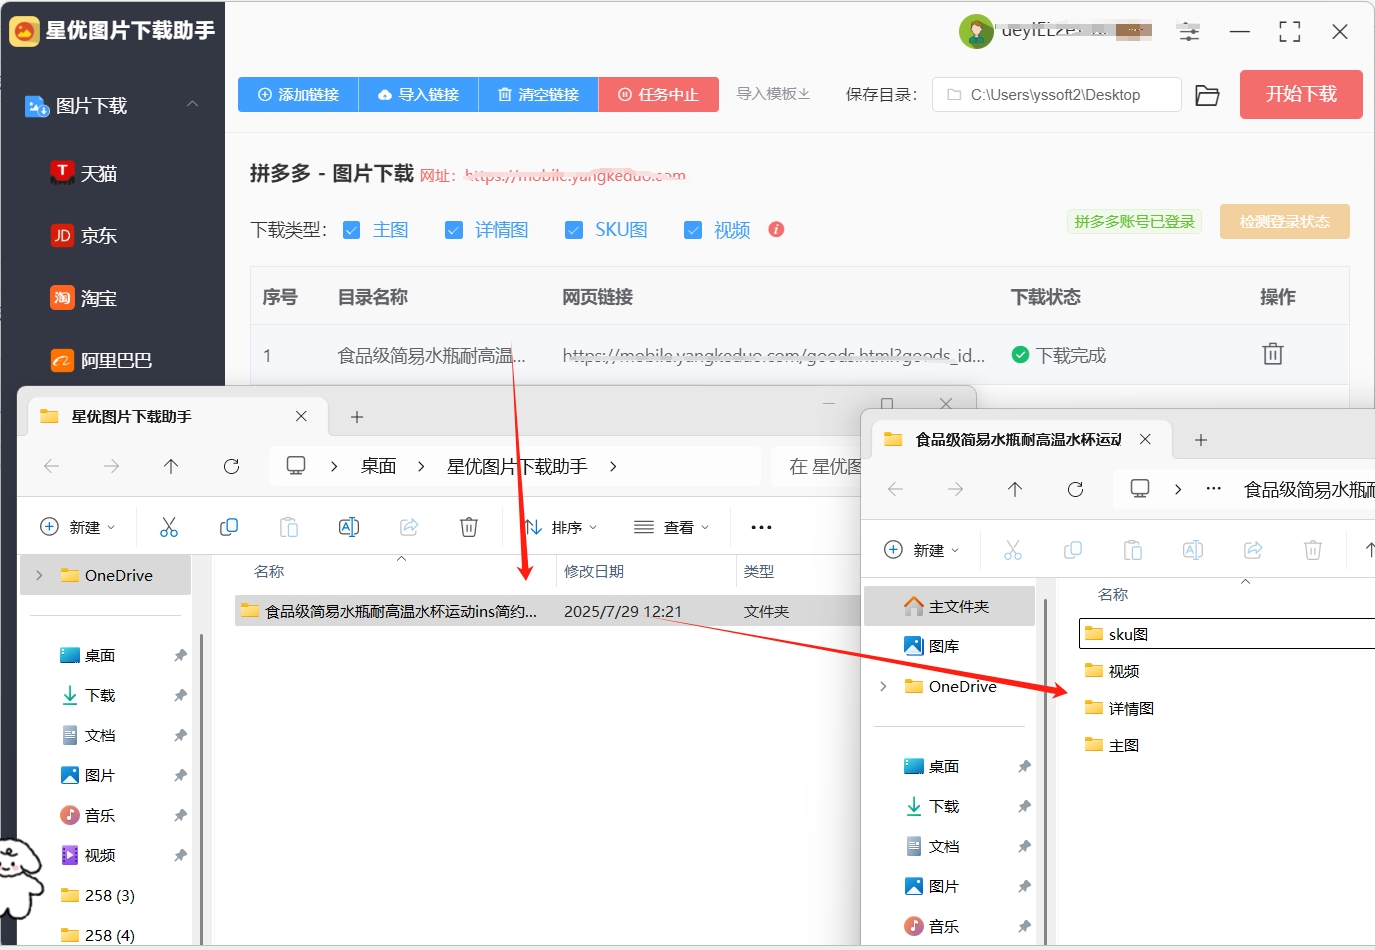
Task: Start download with 开始下载 button
Action: click(x=1301, y=94)
